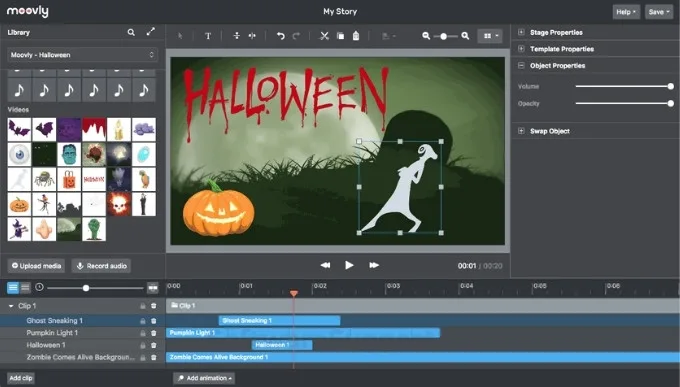Image resolution: width=680 pixels, height=387 pixels.
Task: Collapse the Clip 1 tree row
Action: pyautogui.click(x=11, y=306)
